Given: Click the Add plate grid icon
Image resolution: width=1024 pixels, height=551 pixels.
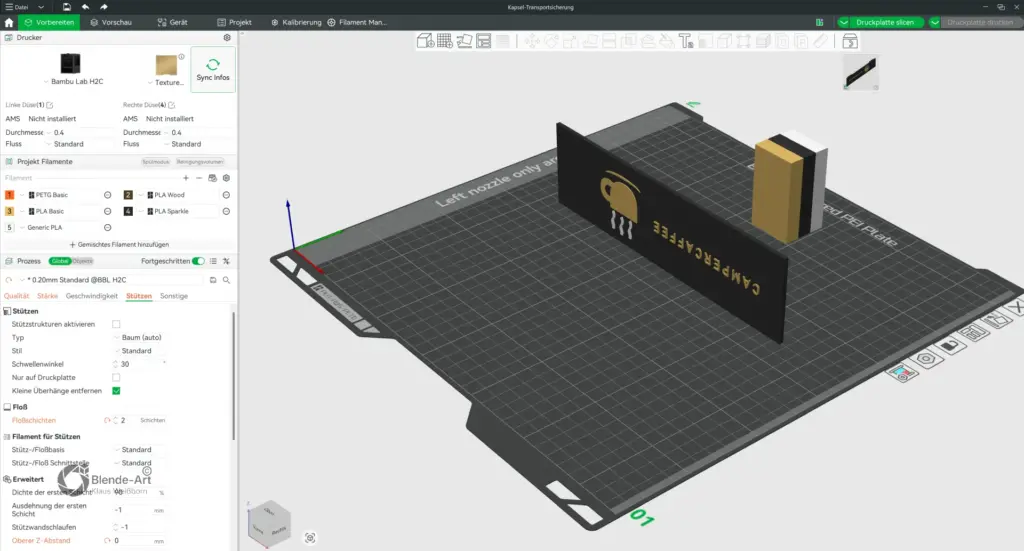Looking at the screenshot, I should click(x=445, y=41).
